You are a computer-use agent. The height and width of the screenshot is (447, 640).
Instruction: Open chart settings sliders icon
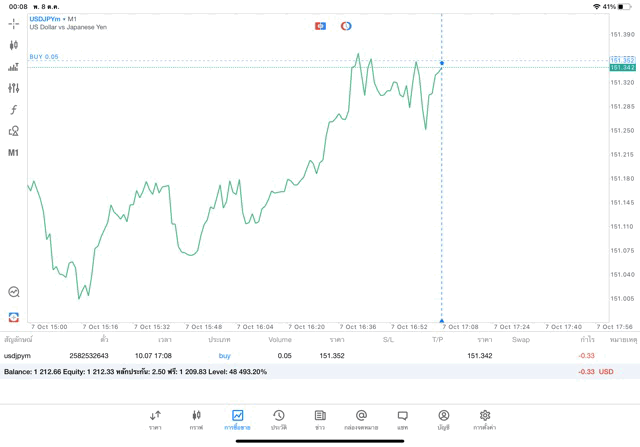(x=14, y=88)
